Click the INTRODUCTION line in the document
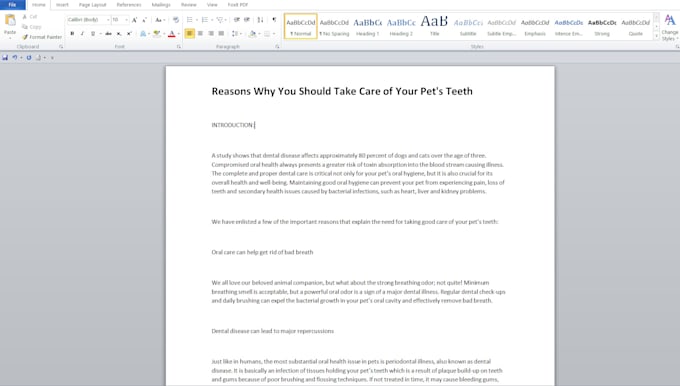This screenshot has height=386, width=680. tap(232, 125)
